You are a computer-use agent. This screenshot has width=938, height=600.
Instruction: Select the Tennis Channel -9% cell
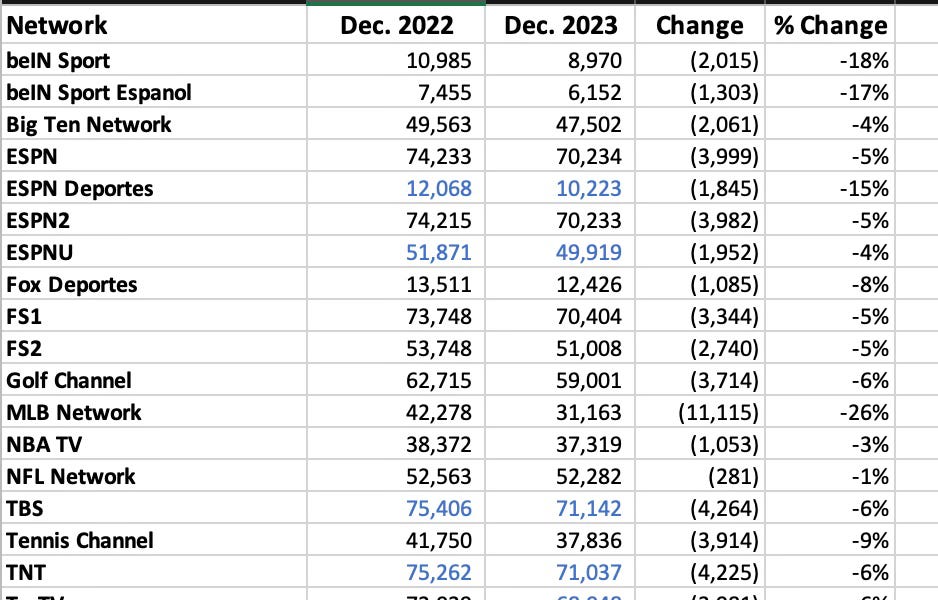pos(866,540)
